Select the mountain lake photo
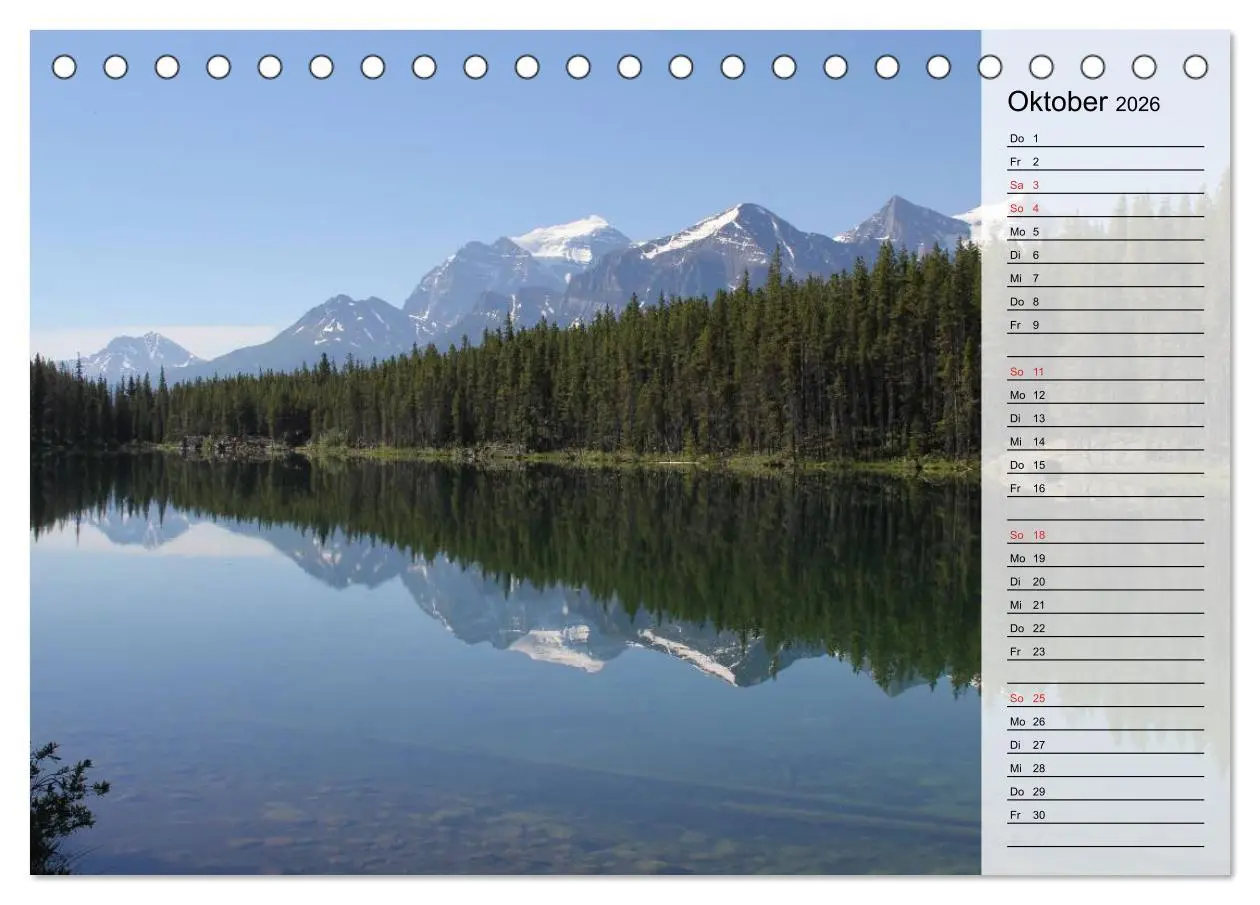 click(506, 452)
